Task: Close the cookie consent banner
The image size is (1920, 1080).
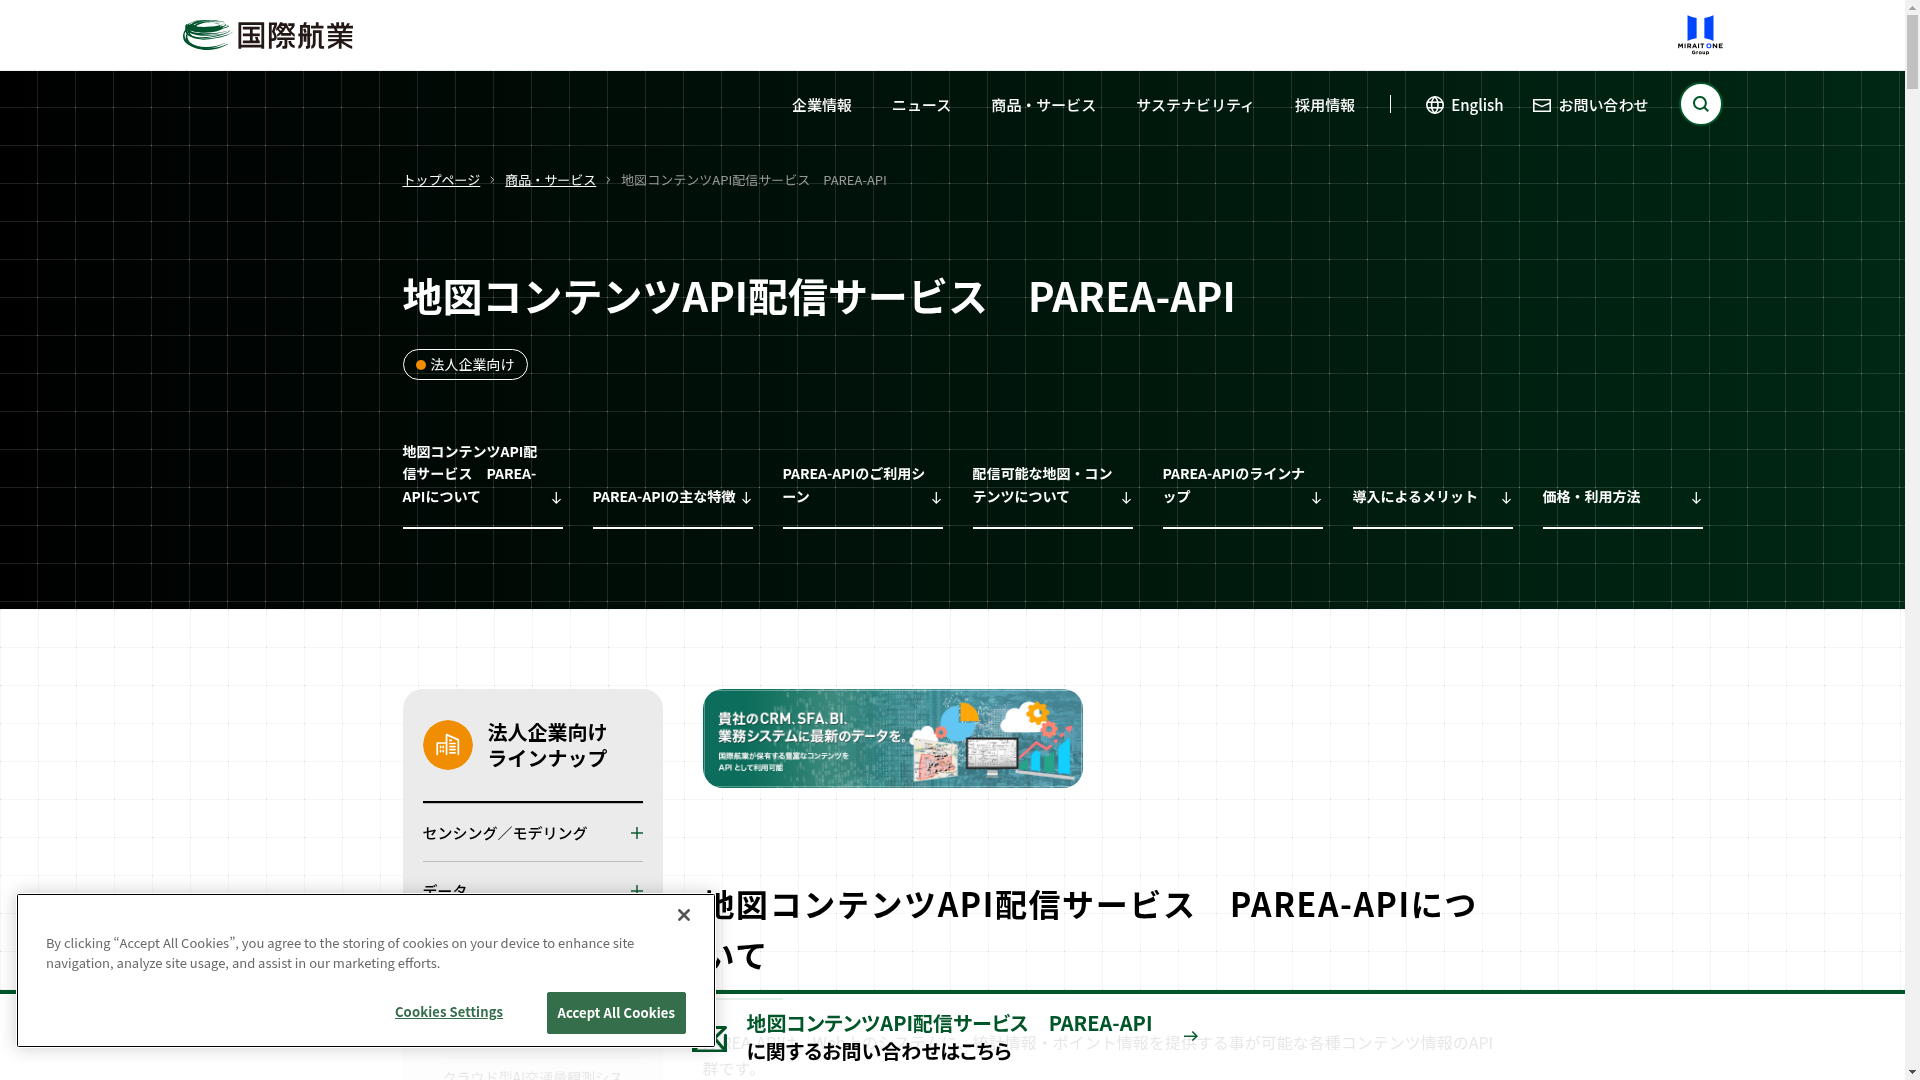Action: click(684, 915)
